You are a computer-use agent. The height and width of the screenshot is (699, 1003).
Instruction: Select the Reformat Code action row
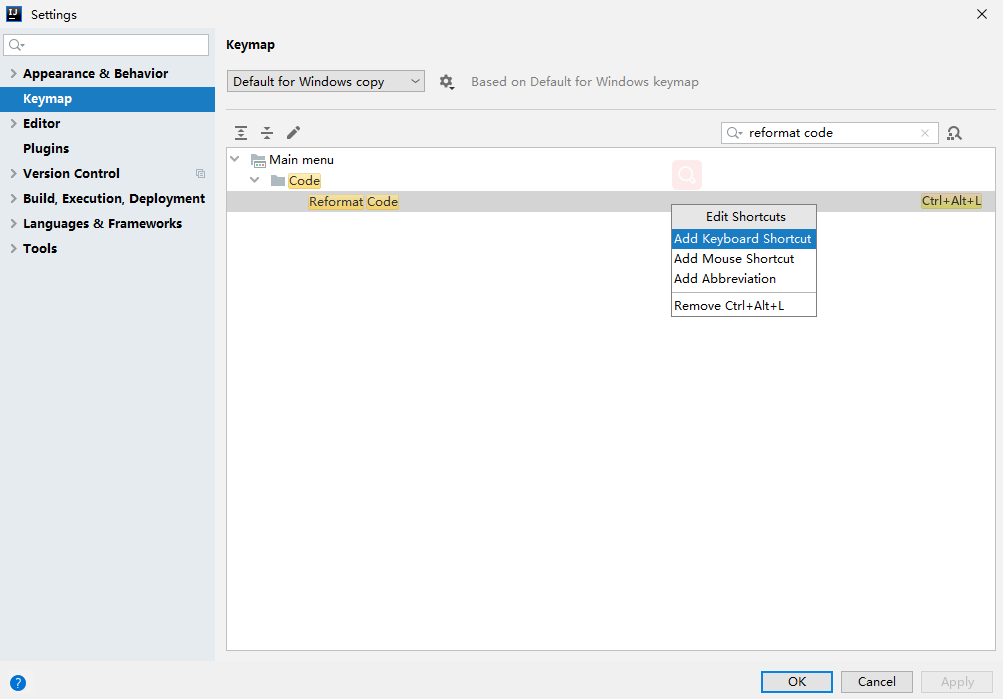click(x=611, y=201)
